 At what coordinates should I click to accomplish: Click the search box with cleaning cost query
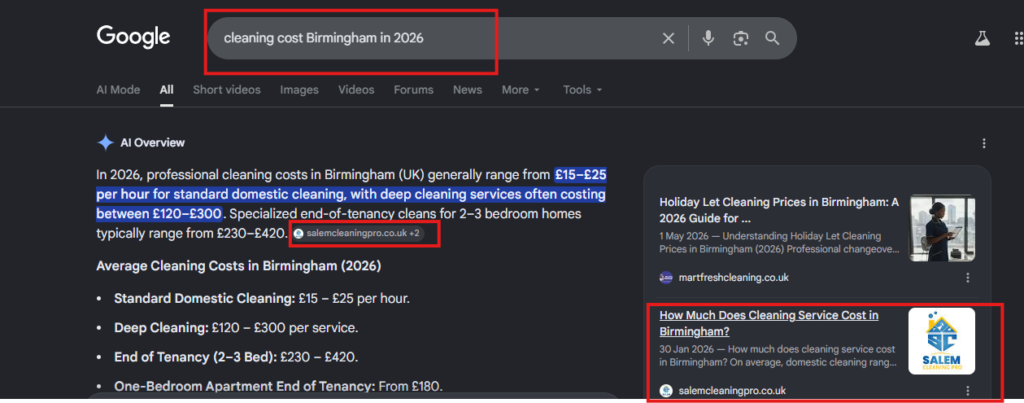[502, 39]
